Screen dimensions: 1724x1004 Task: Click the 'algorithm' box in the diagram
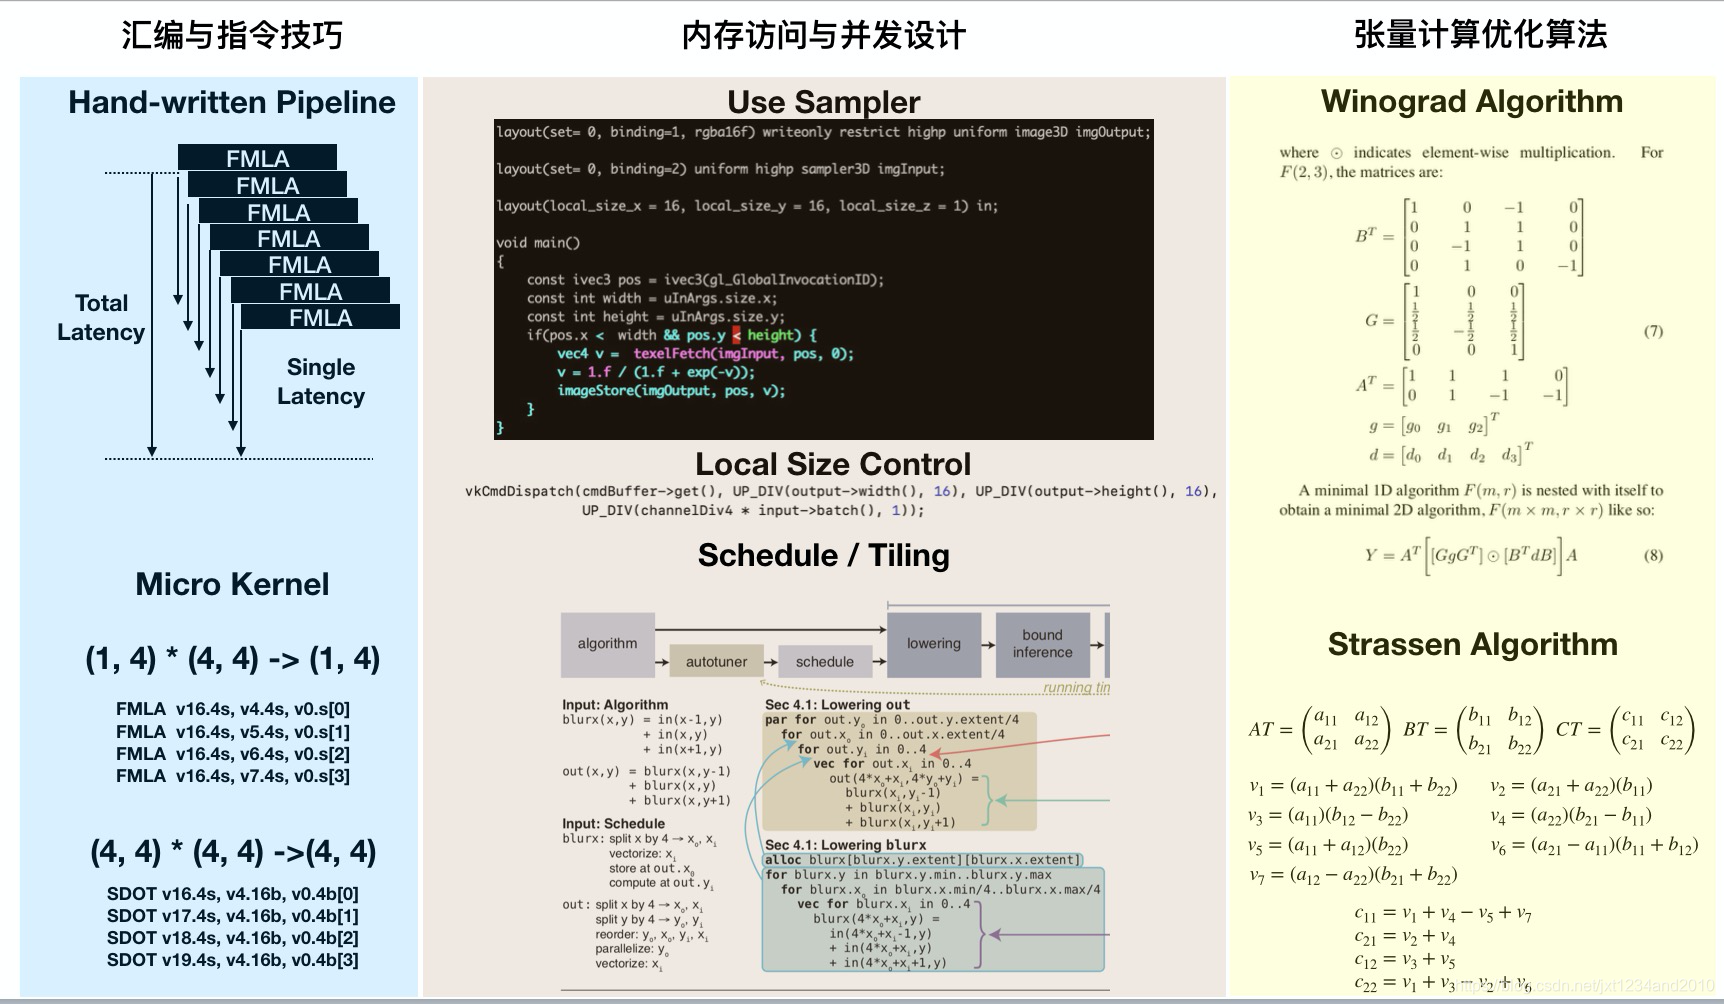click(x=607, y=644)
